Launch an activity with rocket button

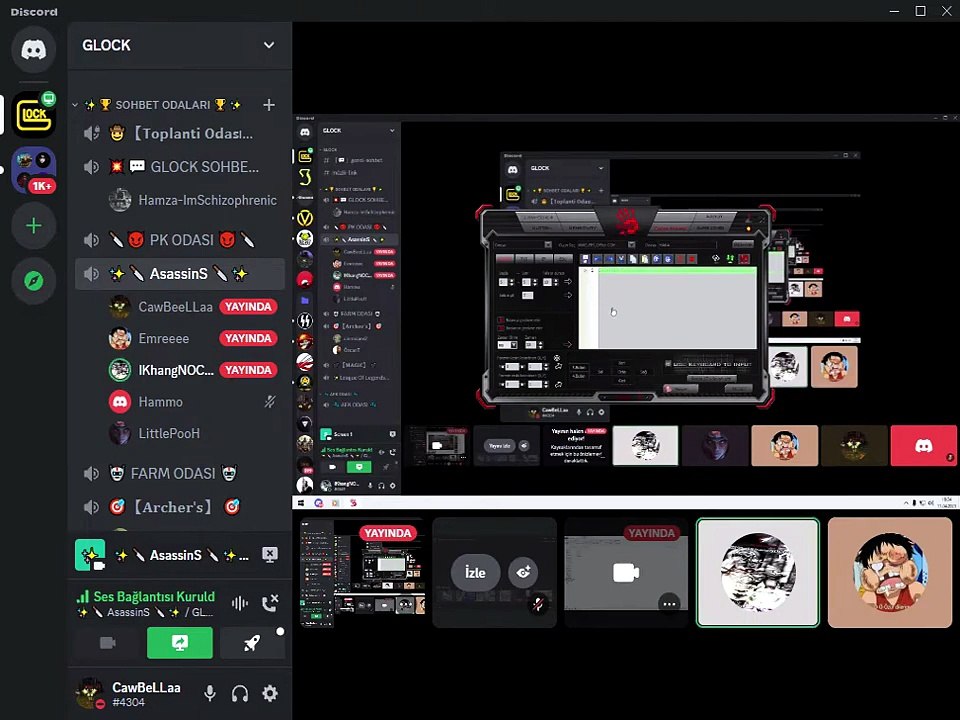pos(252,643)
